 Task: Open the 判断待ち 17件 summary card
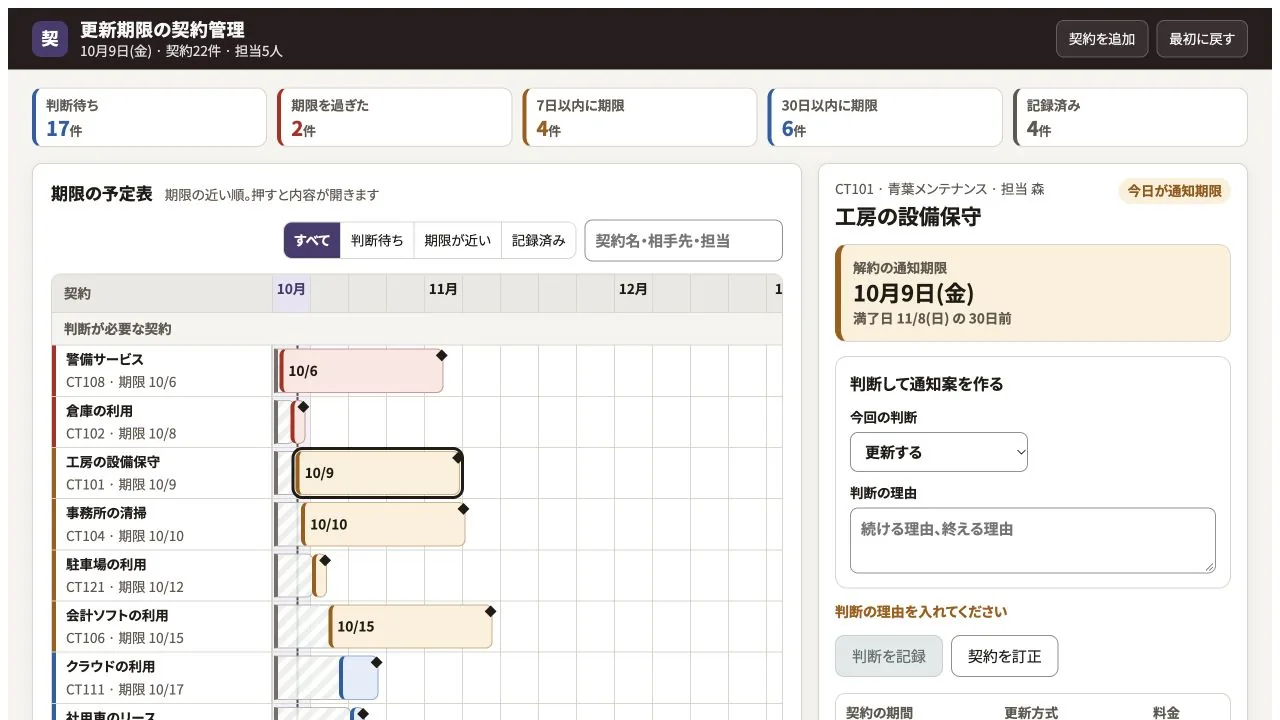[x=150, y=117]
